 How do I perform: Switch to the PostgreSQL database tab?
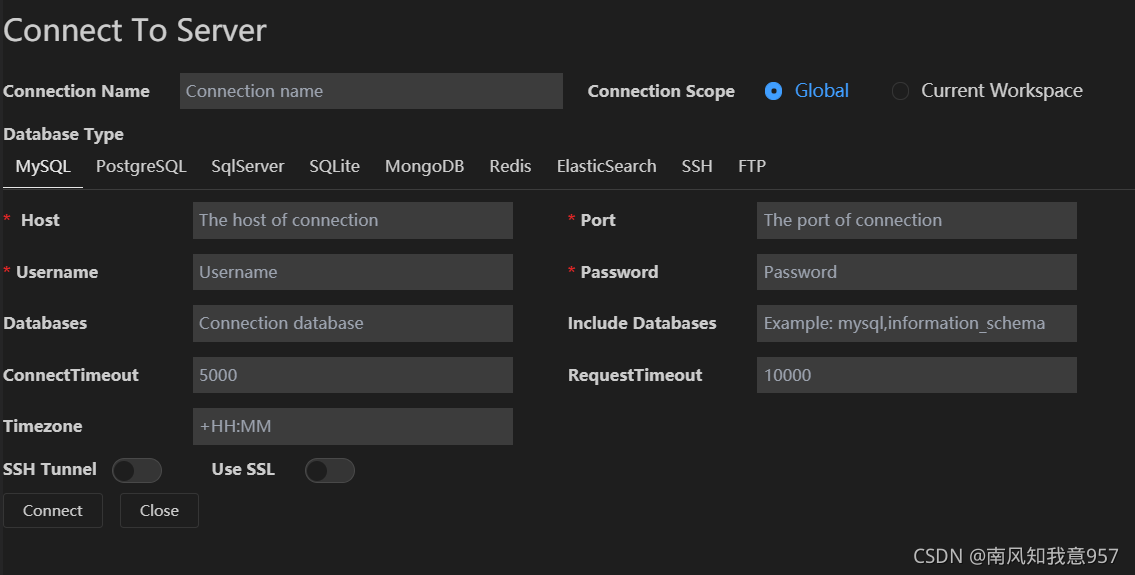pos(141,167)
